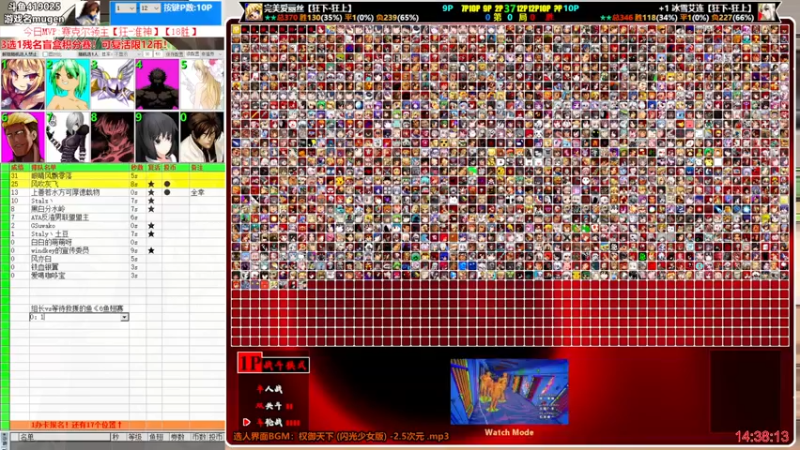Image resolution: width=800 pixels, height=450 pixels.
Task: Click the star in the 黑白分水岭 row
Action: [x=151, y=209]
